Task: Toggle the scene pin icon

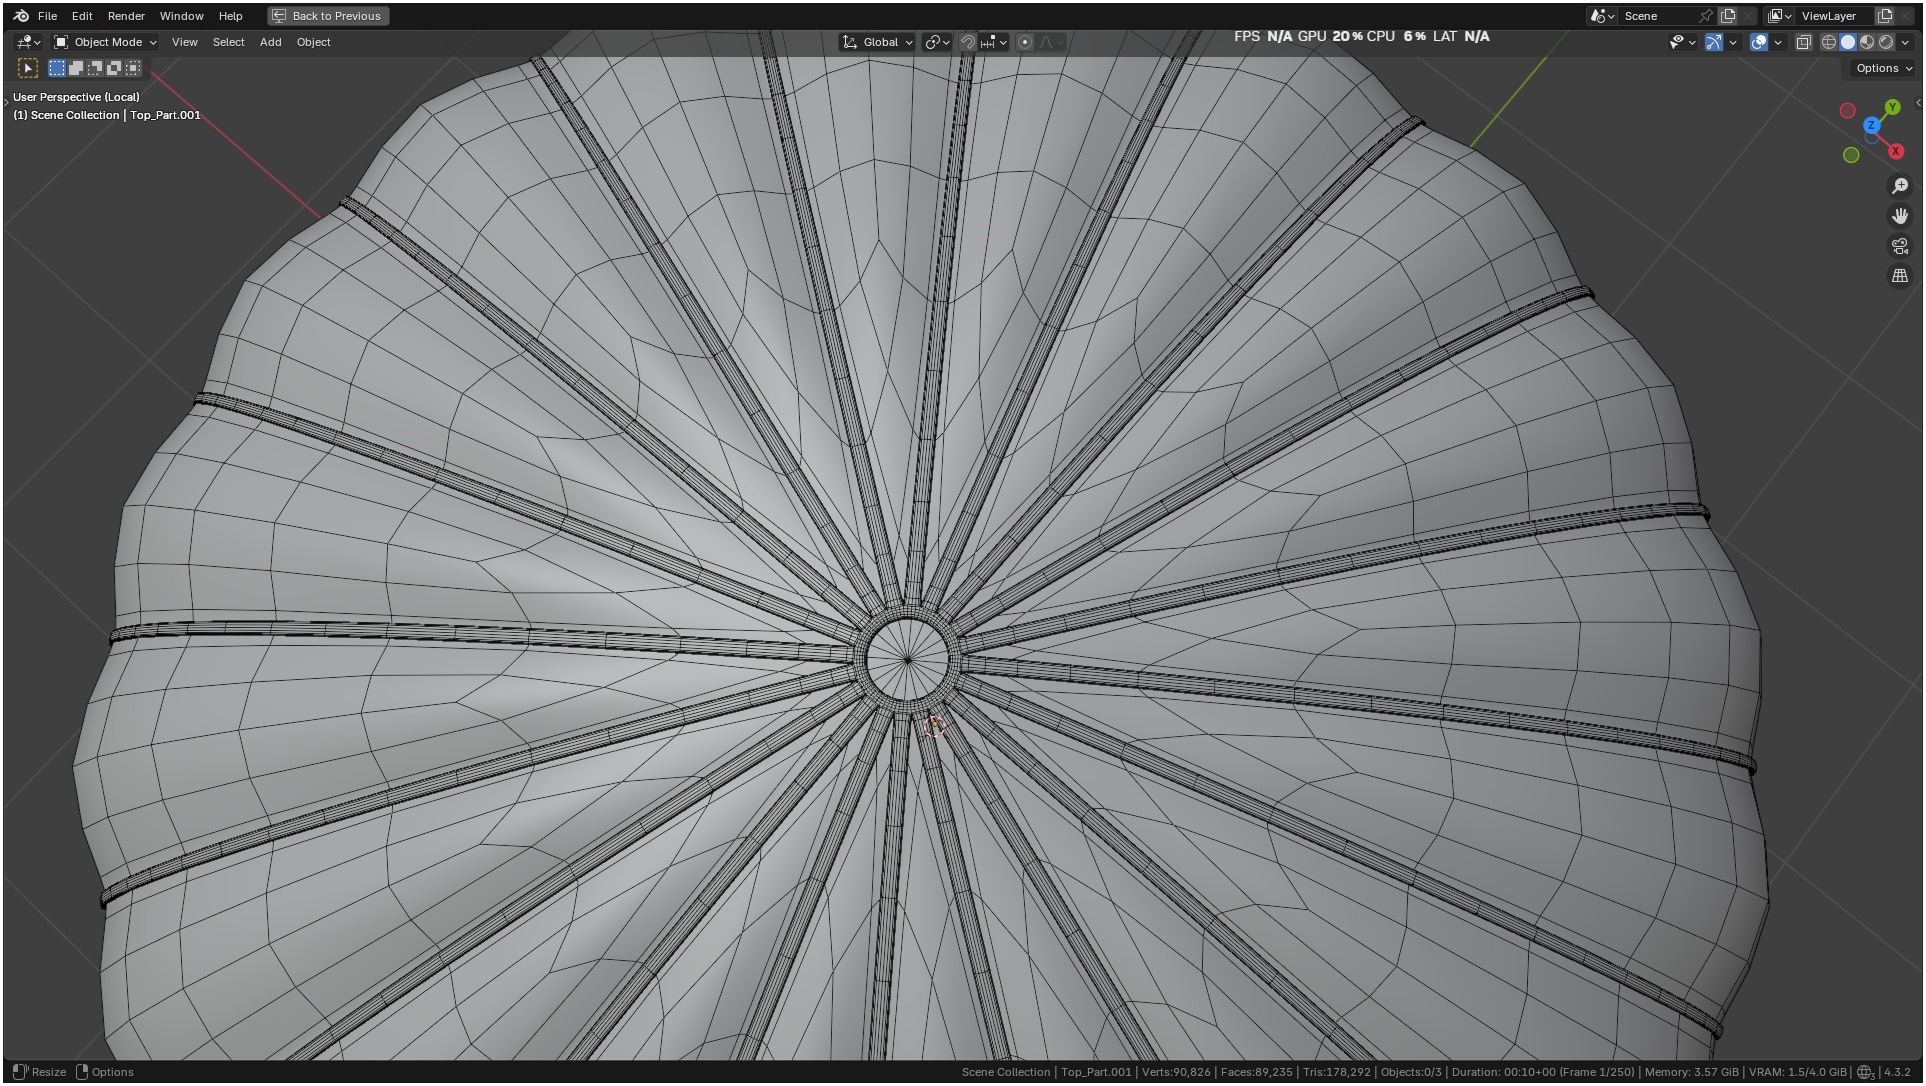Action: pyautogui.click(x=1706, y=16)
